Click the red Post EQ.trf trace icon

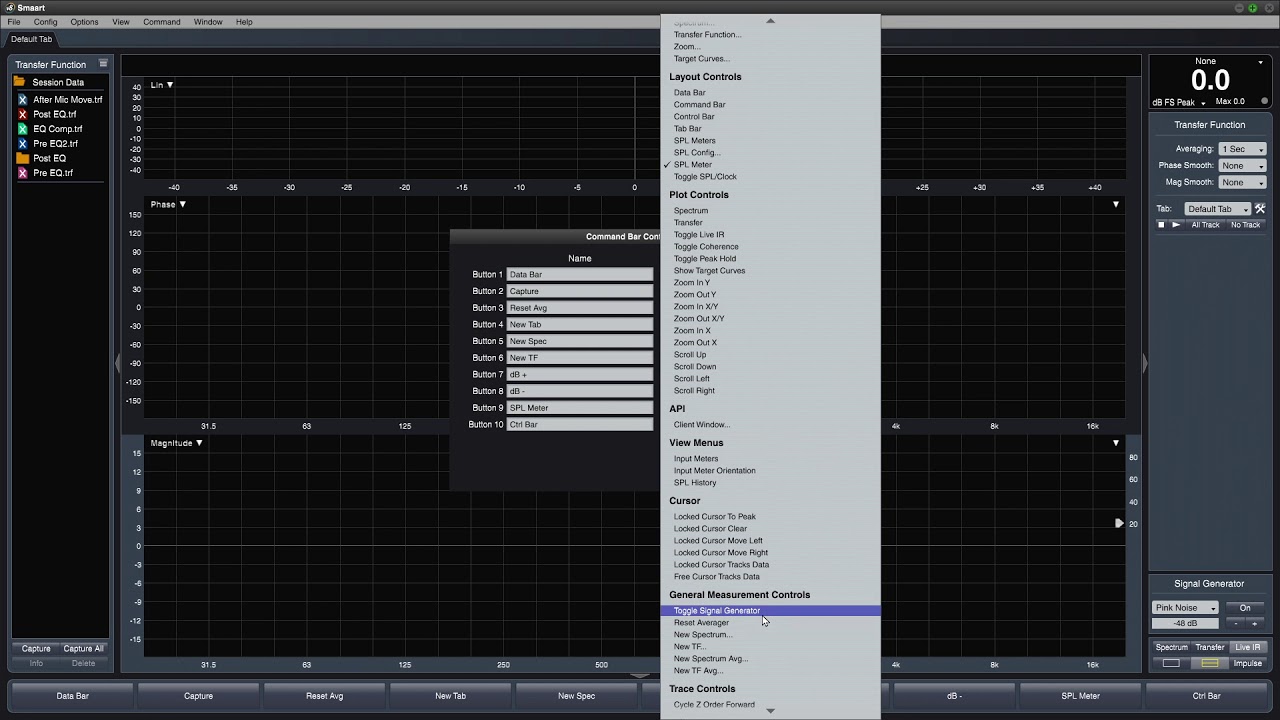(22, 114)
